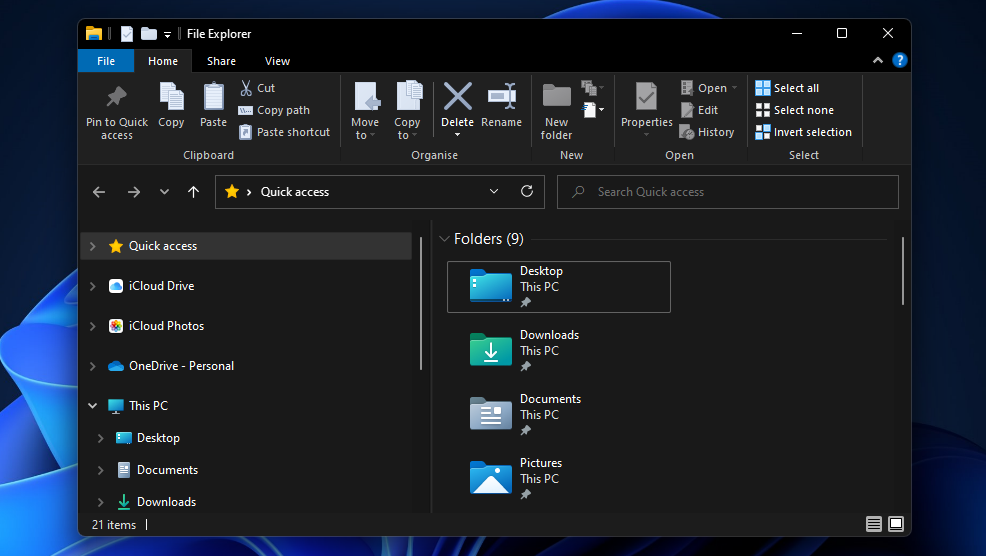Switch to large icons view in status bar
Image resolution: width=986 pixels, height=556 pixels.
pos(896,524)
